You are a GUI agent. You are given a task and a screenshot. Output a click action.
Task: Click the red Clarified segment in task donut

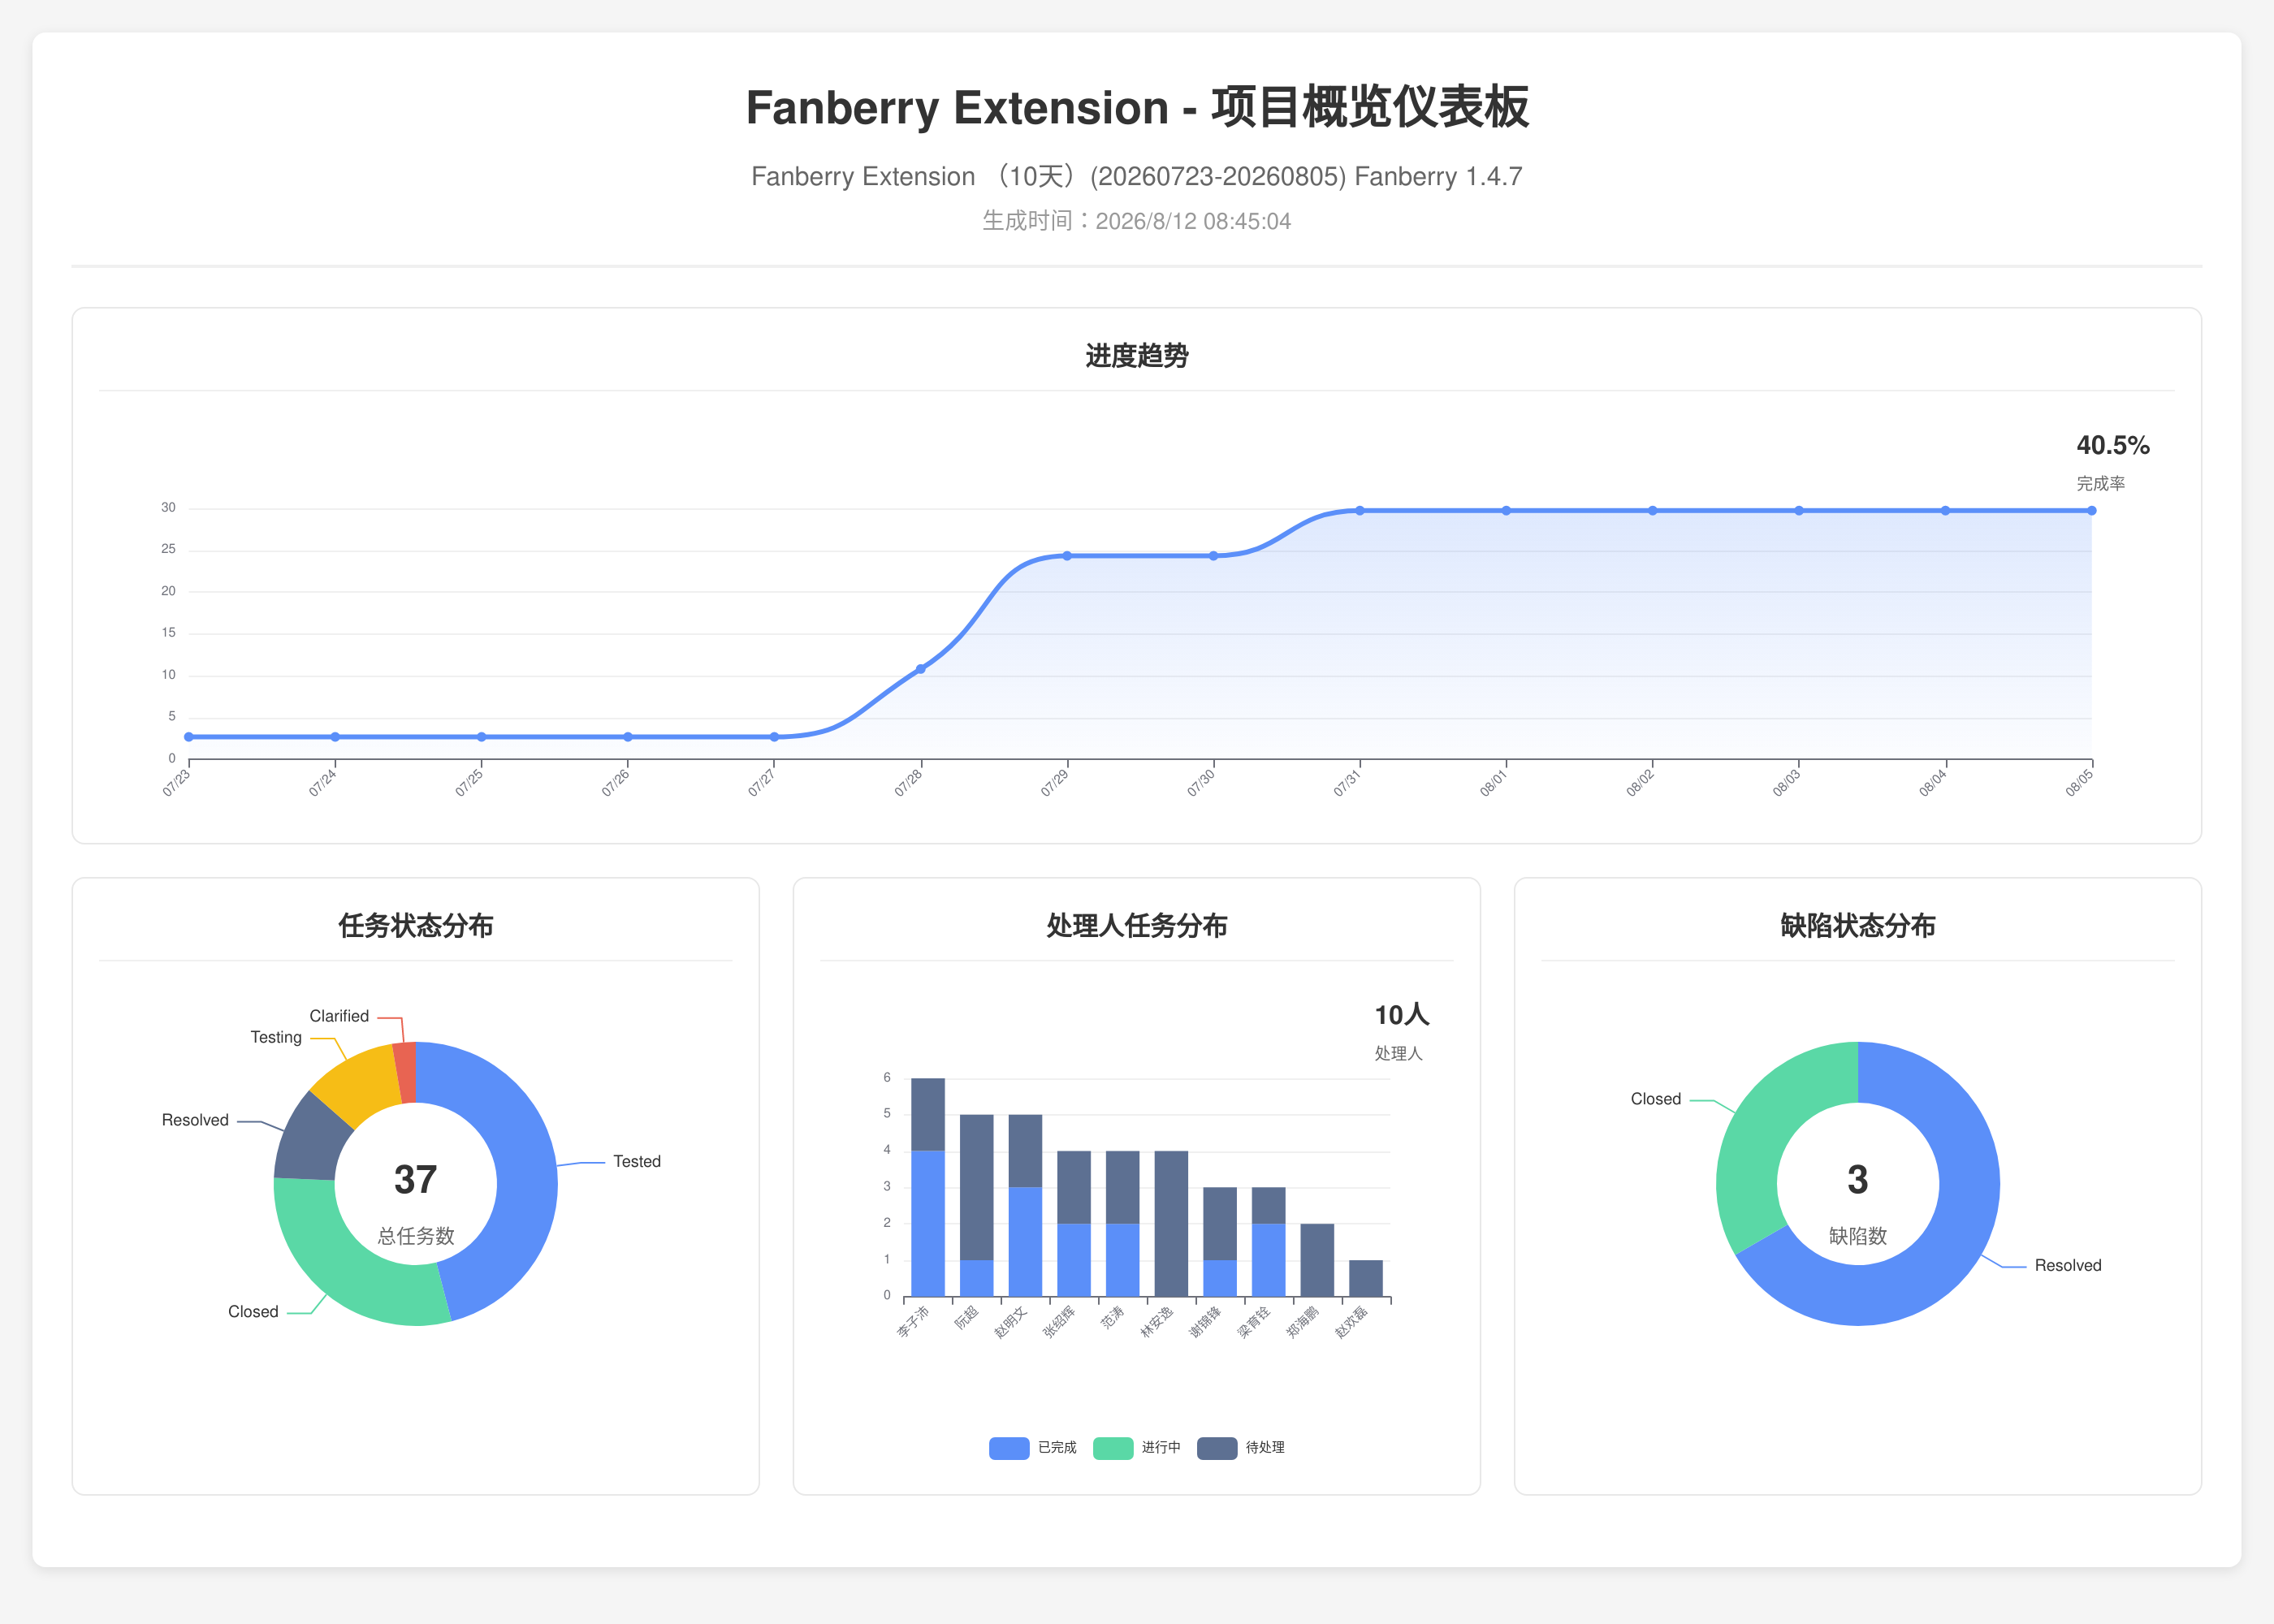405,1072
